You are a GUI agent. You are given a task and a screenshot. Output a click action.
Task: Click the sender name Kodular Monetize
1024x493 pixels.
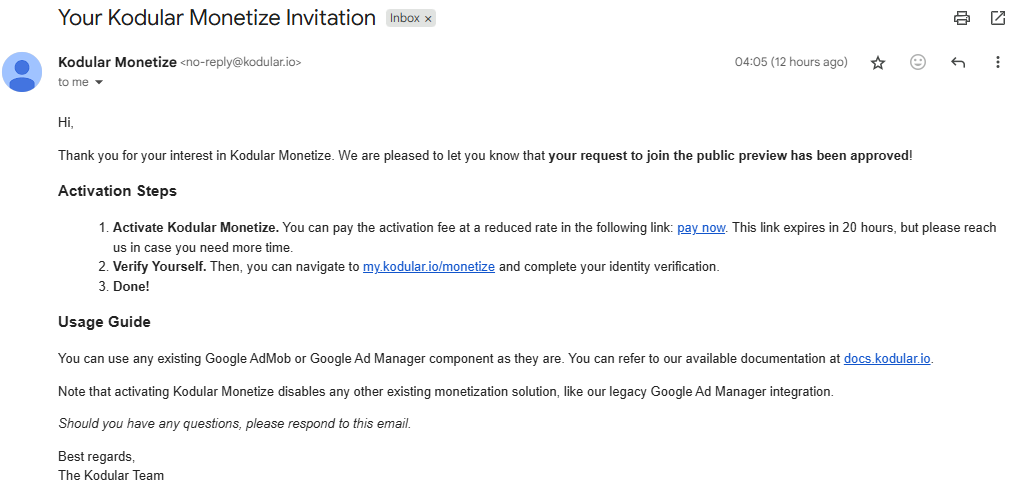[x=118, y=62]
